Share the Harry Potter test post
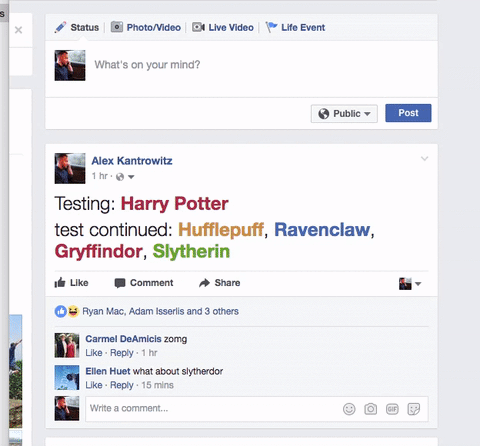 tap(219, 283)
